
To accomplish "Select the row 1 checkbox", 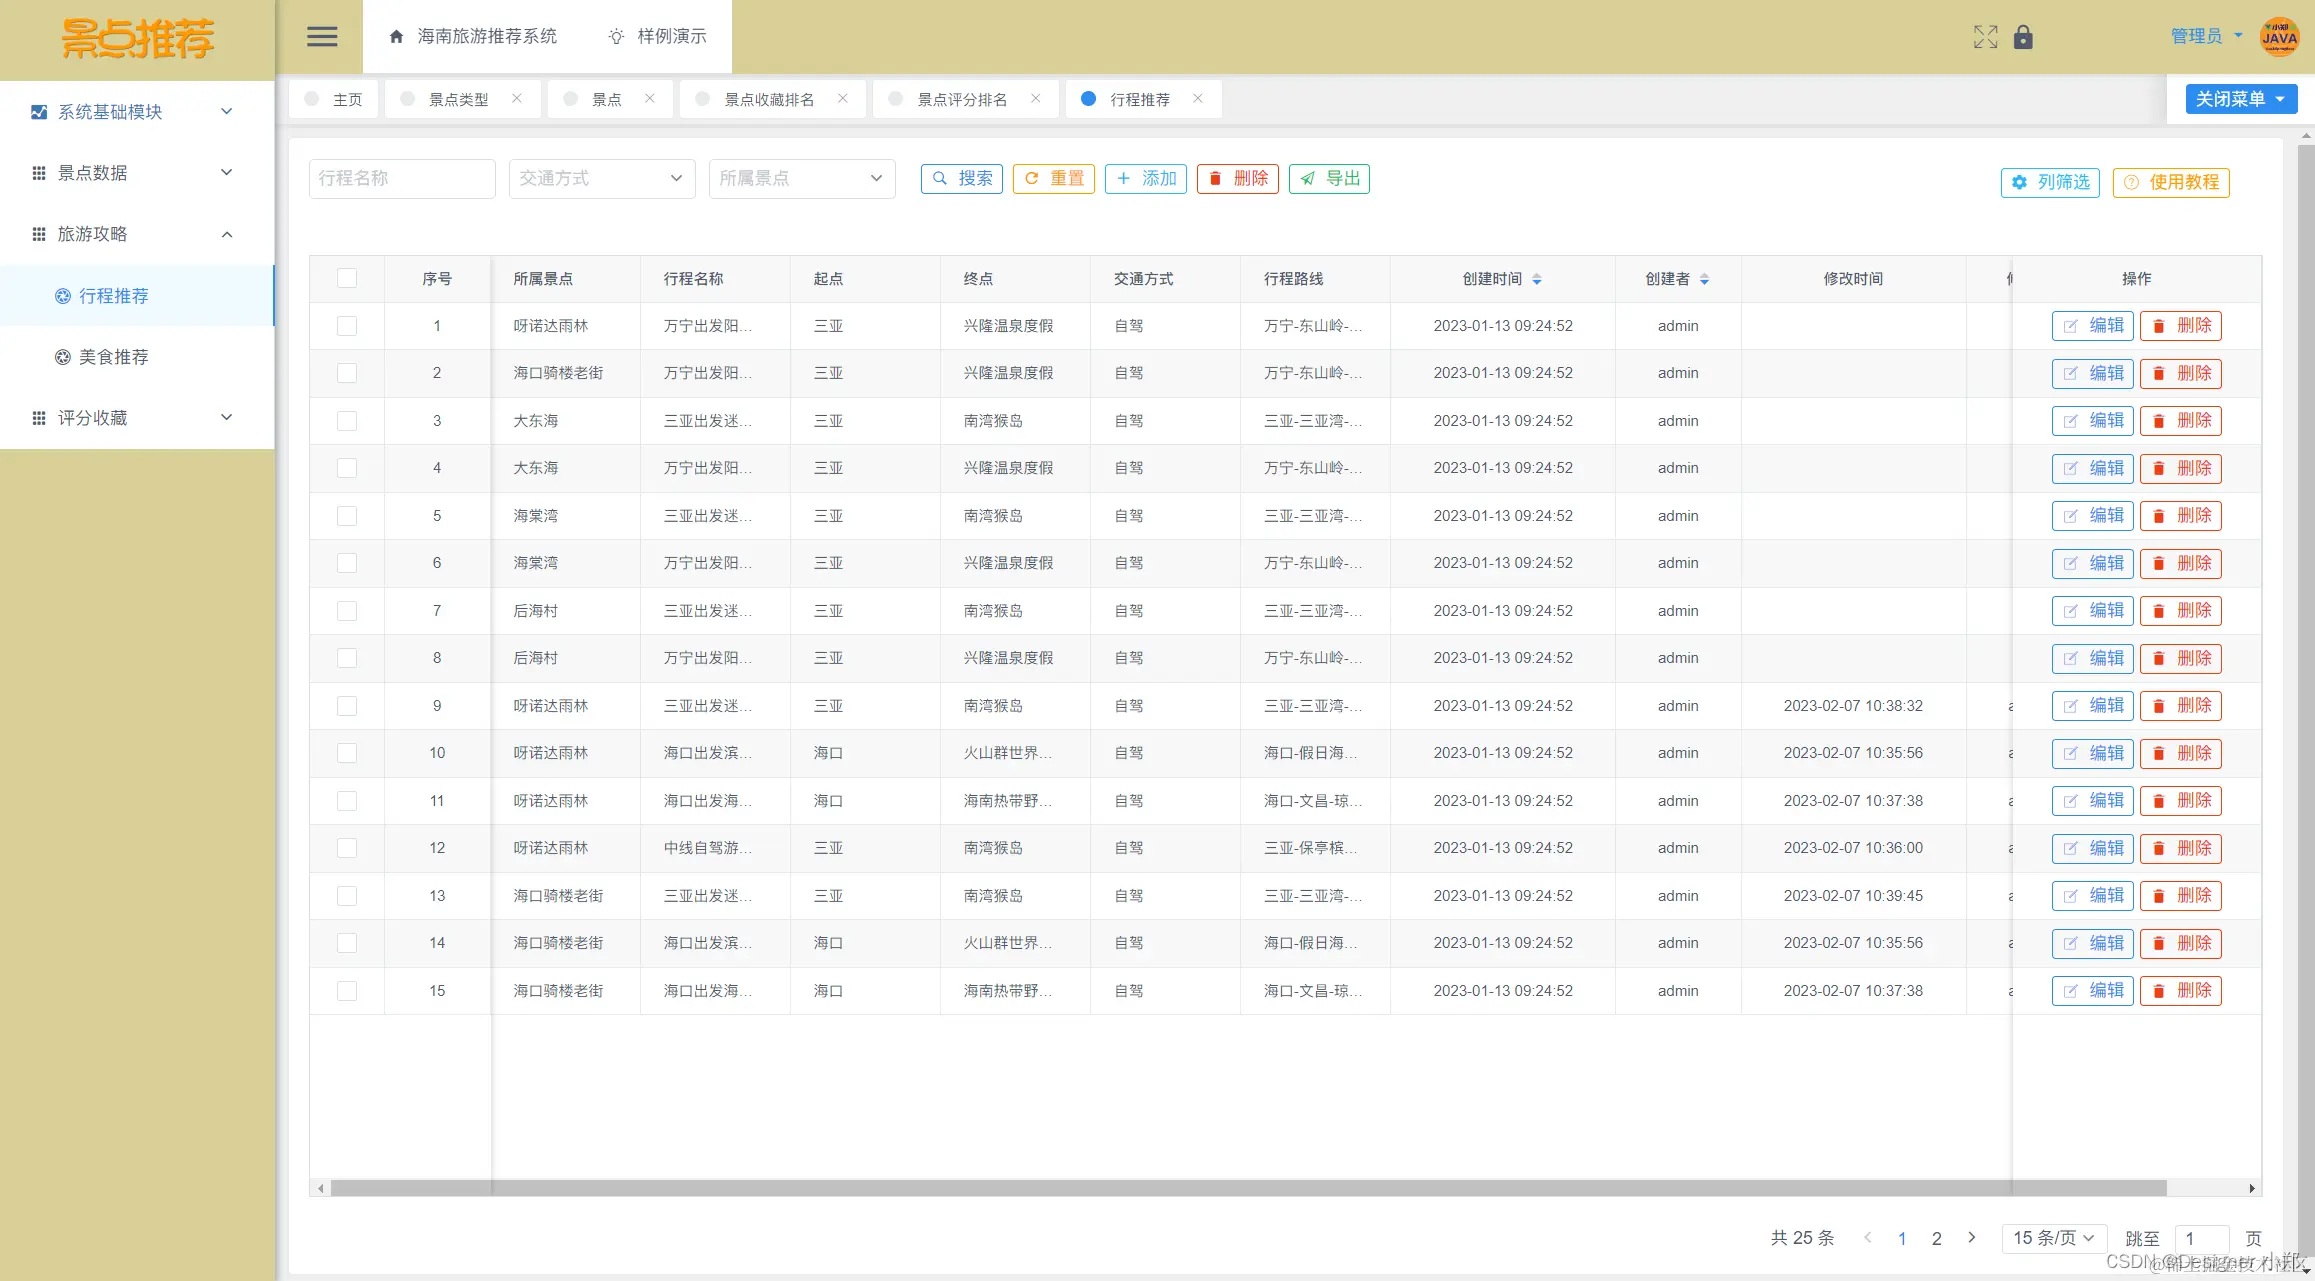I will tap(347, 326).
